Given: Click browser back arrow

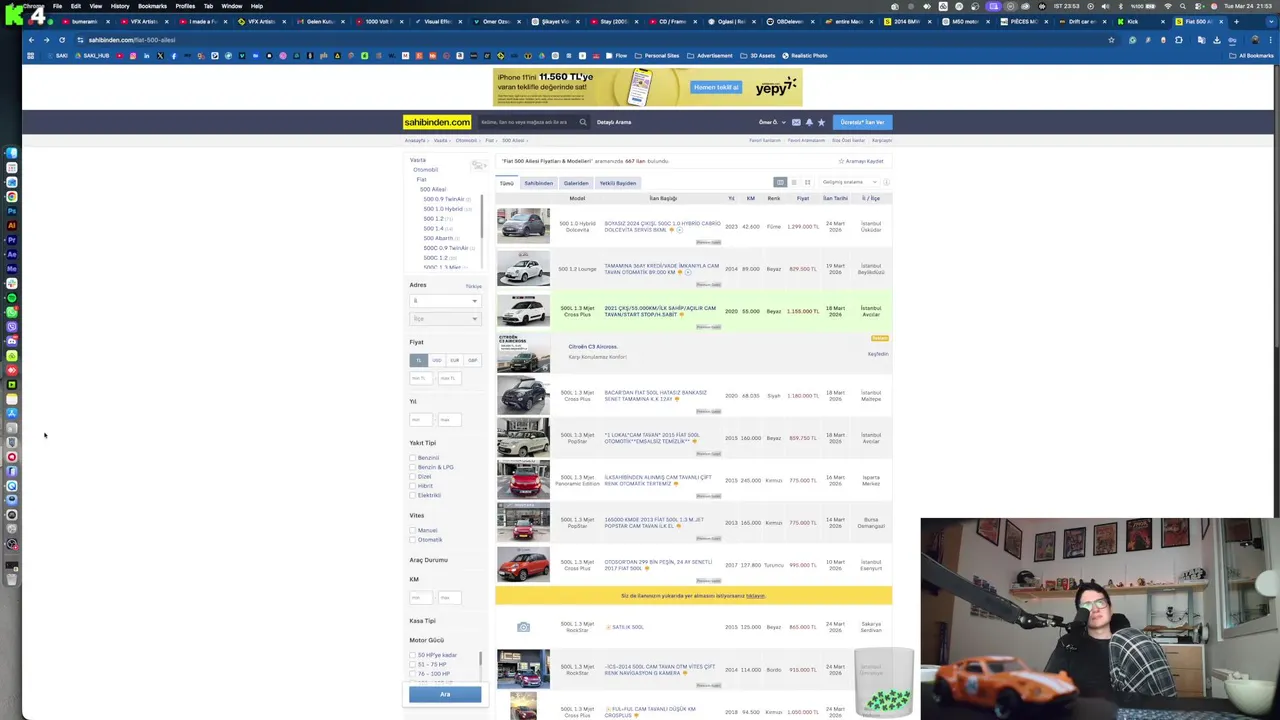Looking at the screenshot, I should [x=31, y=40].
